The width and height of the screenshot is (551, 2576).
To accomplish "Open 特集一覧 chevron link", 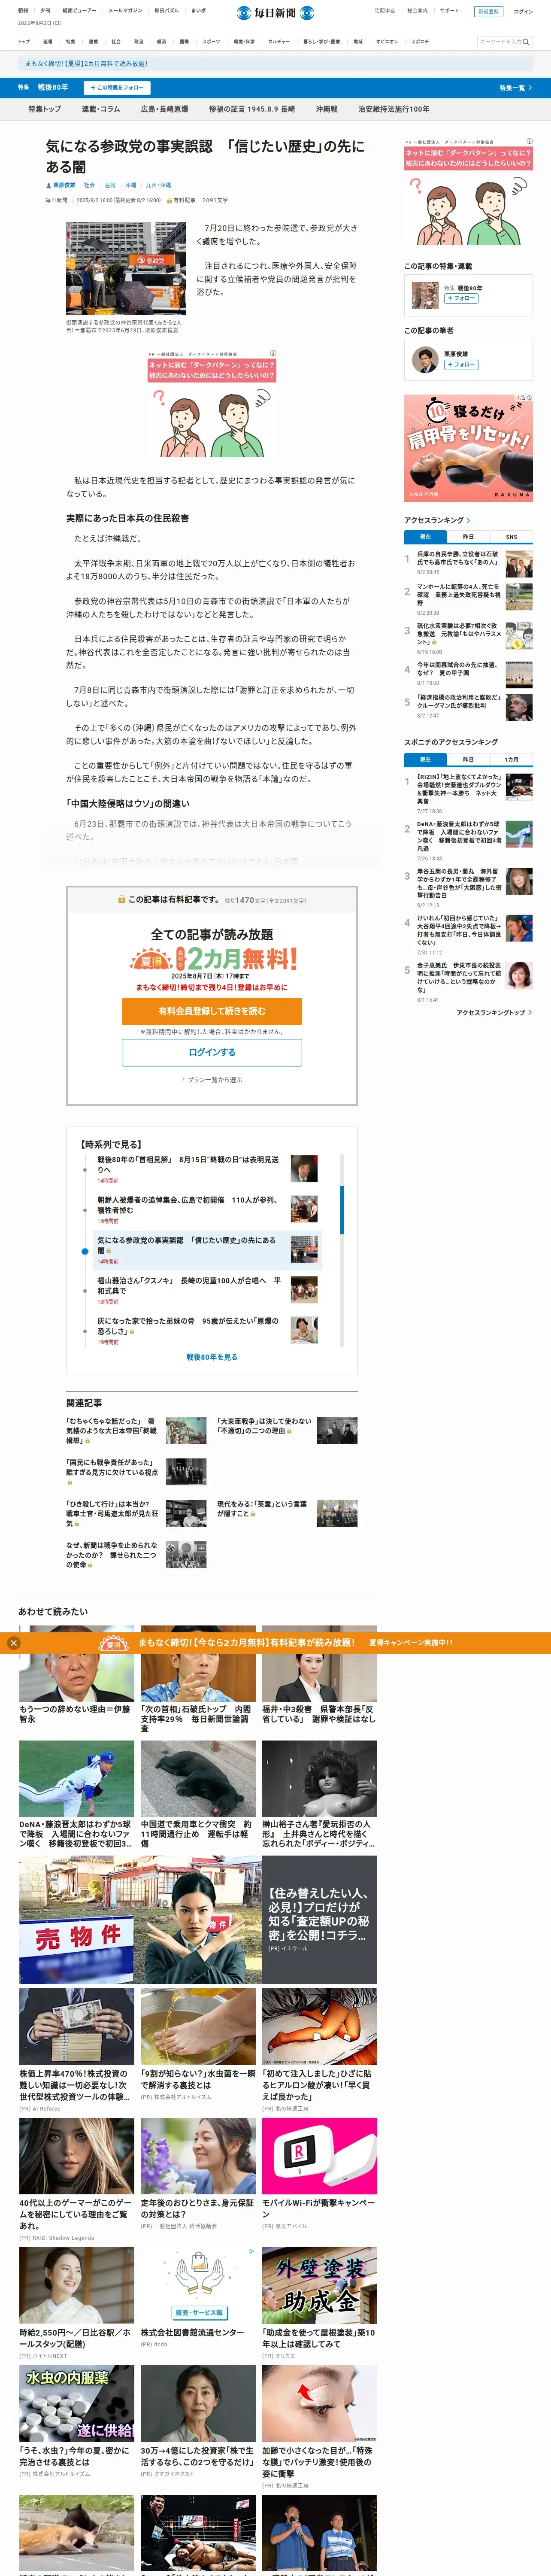I will tap(516, 88).
